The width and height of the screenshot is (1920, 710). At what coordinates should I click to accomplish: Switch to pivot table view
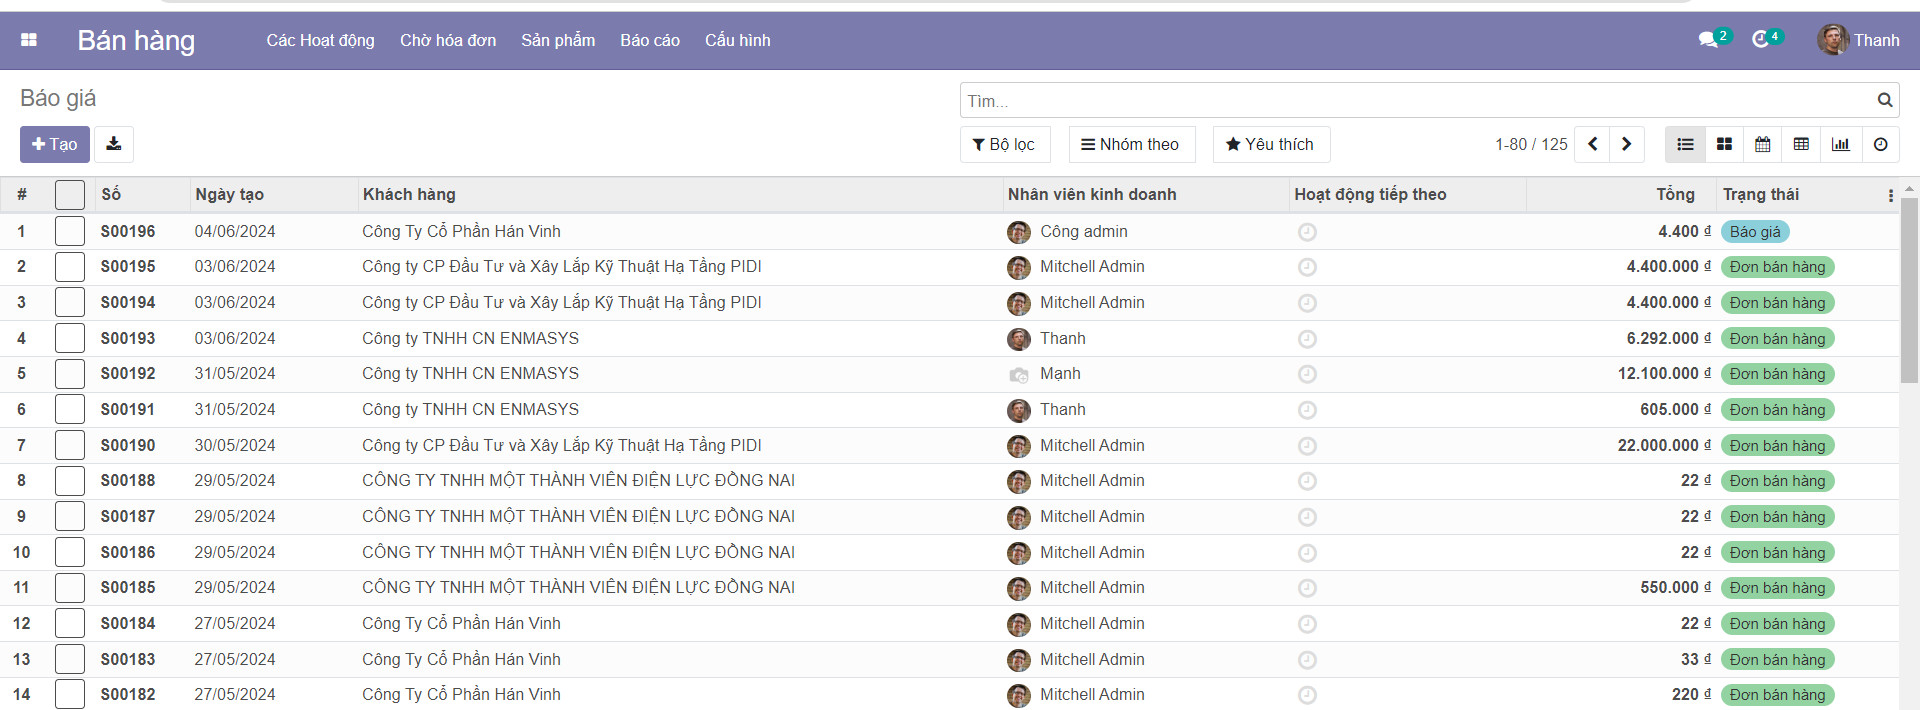pos(1801,144)
